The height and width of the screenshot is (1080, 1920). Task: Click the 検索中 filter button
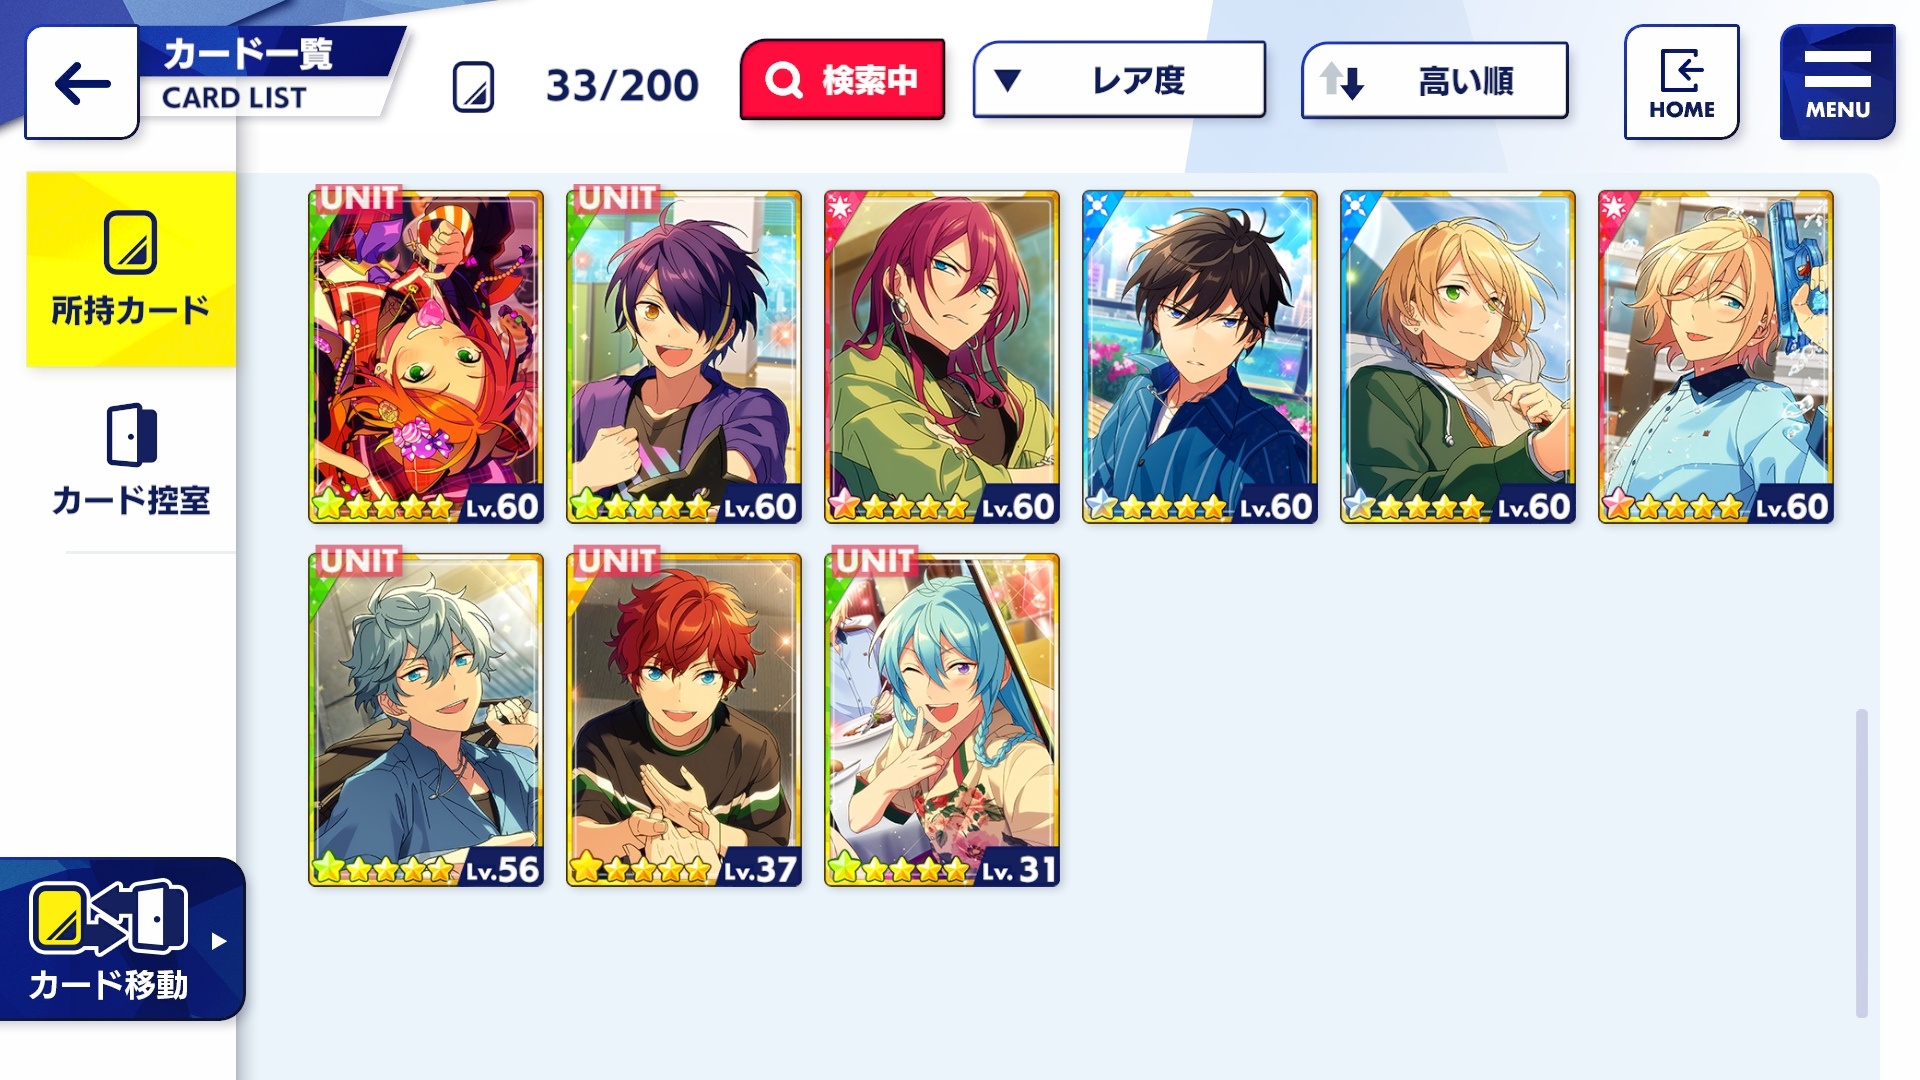[x=842, y=80]
